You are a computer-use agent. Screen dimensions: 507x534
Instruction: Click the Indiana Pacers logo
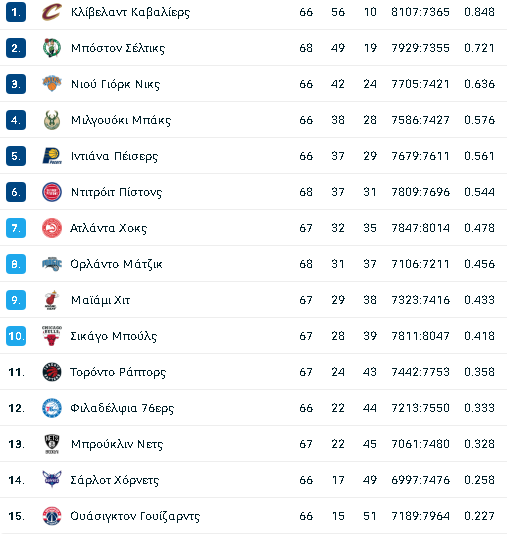(x=52, y=156)
